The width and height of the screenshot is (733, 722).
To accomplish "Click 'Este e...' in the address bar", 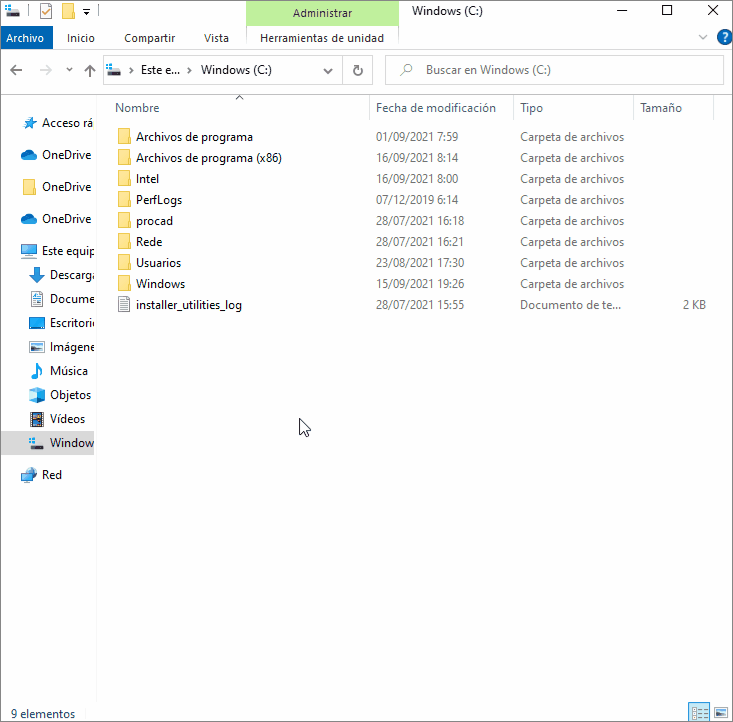I will (160, 70).
